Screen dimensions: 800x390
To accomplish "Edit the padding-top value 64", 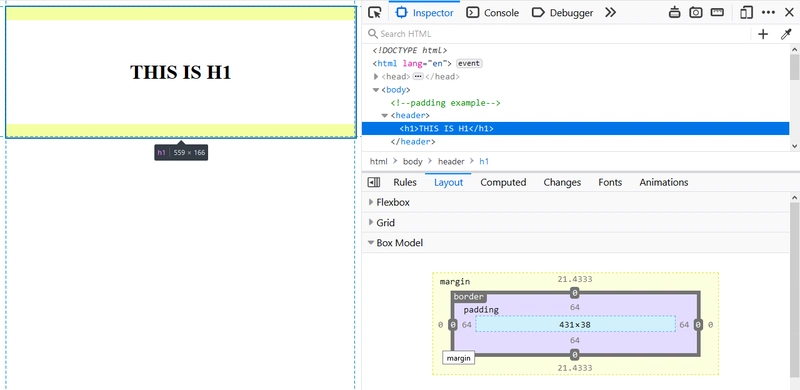I will pyautogui.click(x=575, y=307).
